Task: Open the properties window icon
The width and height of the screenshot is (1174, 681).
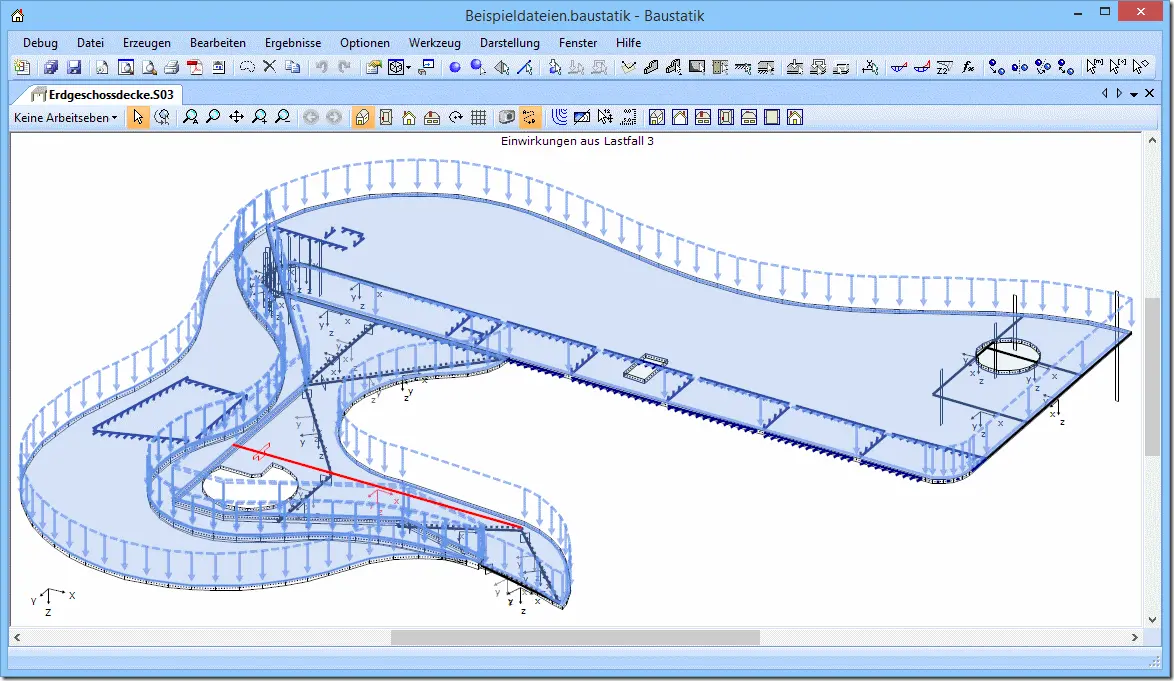Action: pos(373,67)
